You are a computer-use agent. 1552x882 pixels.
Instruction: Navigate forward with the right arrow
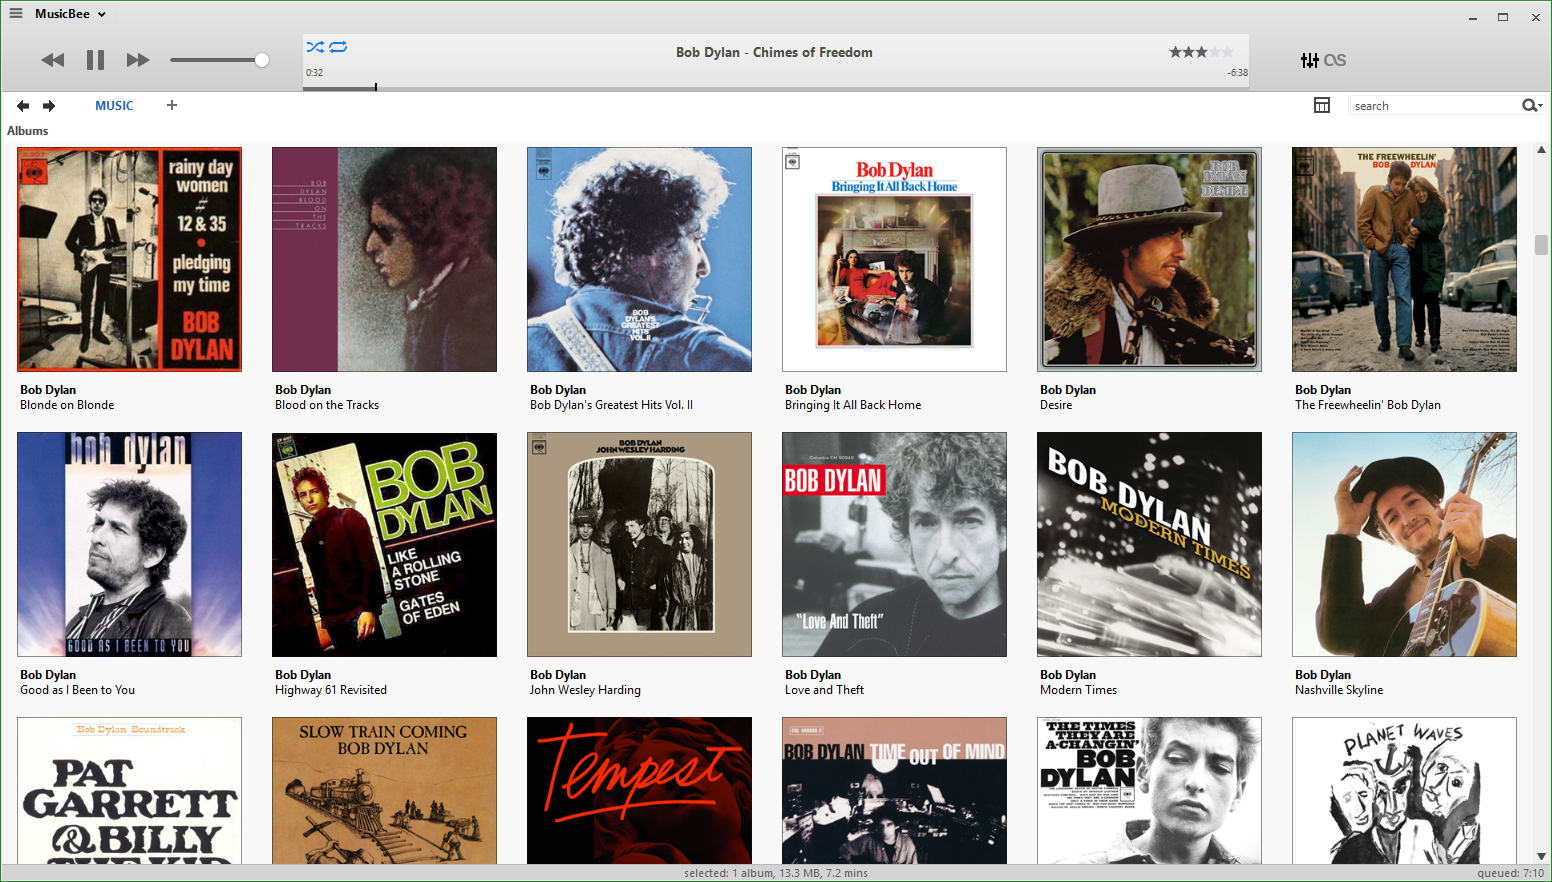pyautogui.click(x=49, y=106)
